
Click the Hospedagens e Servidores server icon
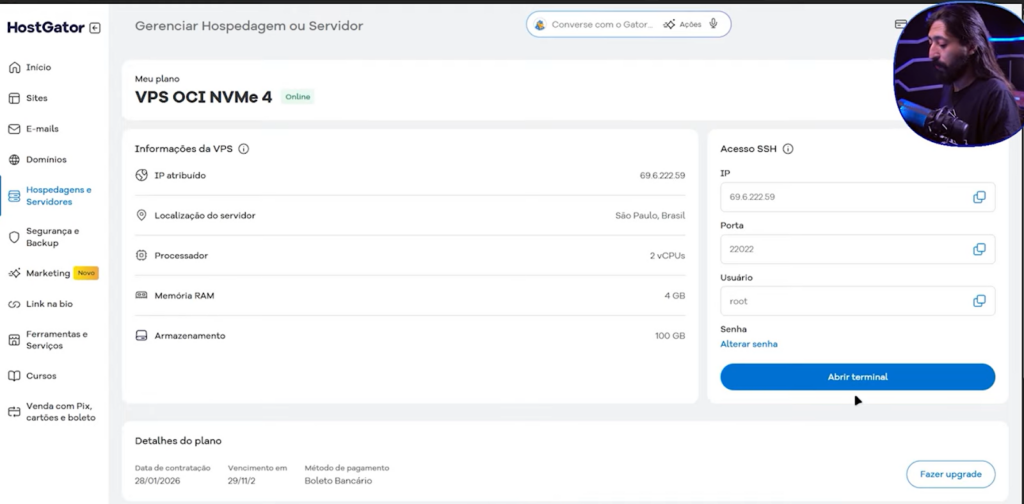pos(14,197)
